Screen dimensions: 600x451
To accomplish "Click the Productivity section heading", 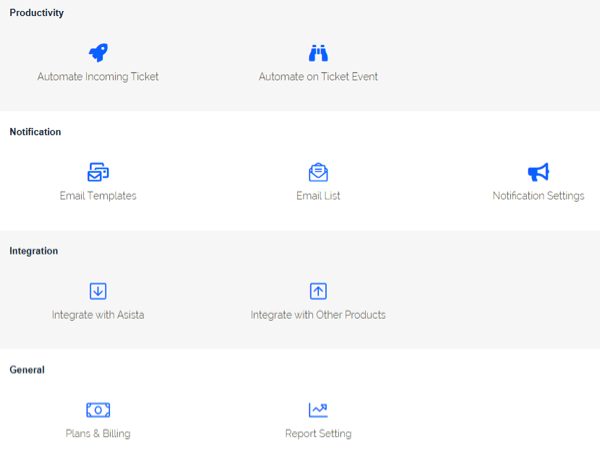I will coord(37,13).
